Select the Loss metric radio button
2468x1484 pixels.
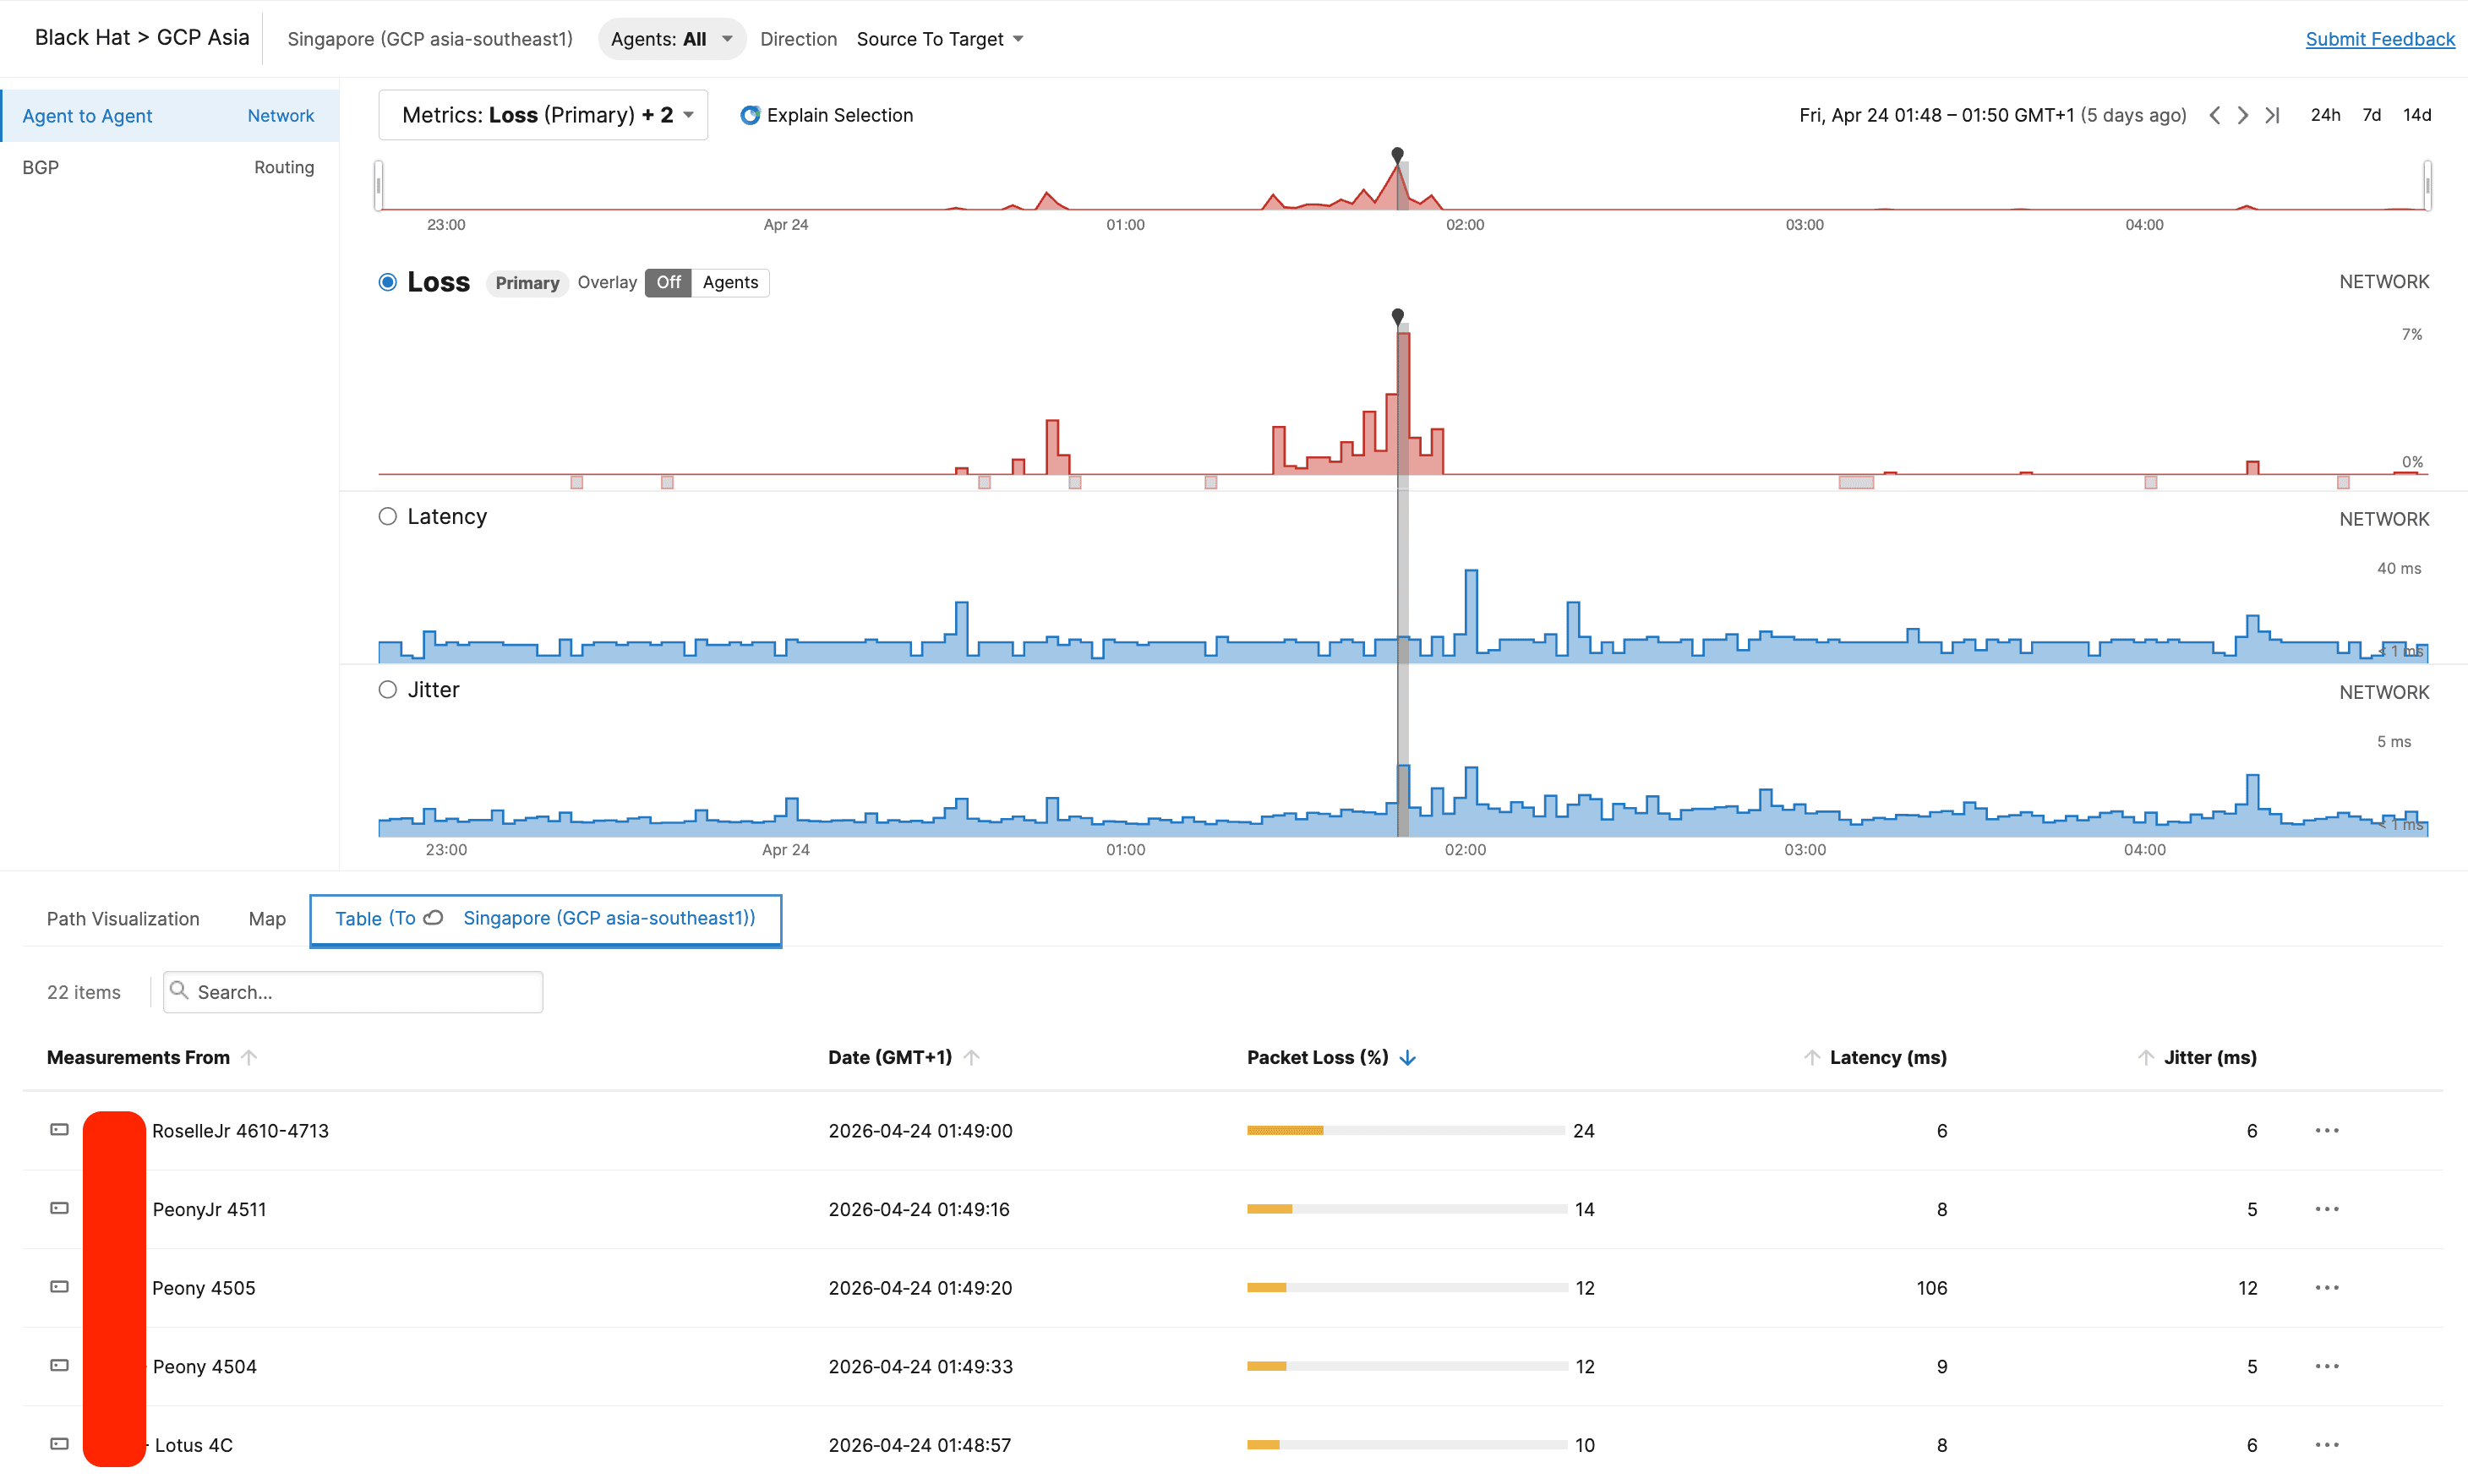[x=388, y=282]
